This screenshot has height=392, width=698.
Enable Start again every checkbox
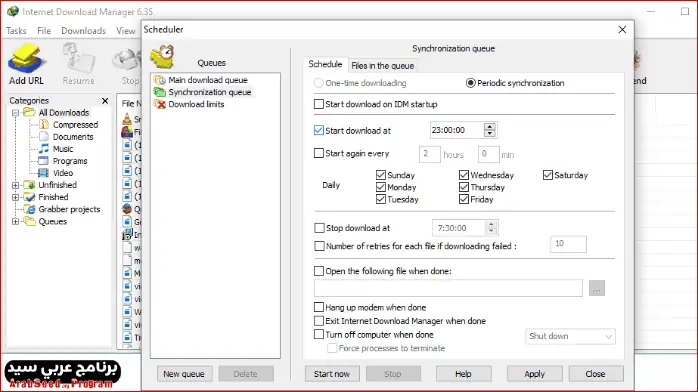pyautogui.click(x=319, y=154)
